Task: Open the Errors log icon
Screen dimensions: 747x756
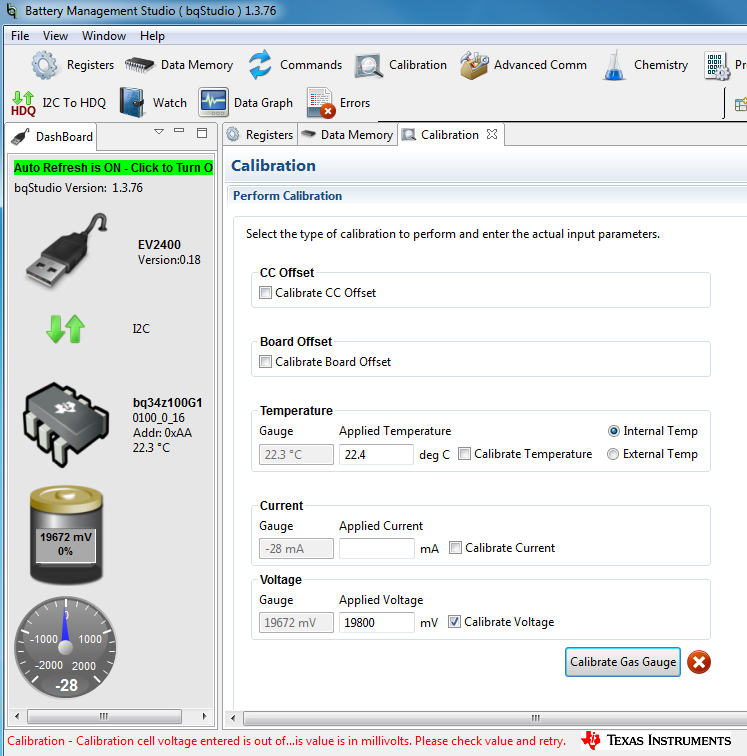Action: tap(321, 103)
